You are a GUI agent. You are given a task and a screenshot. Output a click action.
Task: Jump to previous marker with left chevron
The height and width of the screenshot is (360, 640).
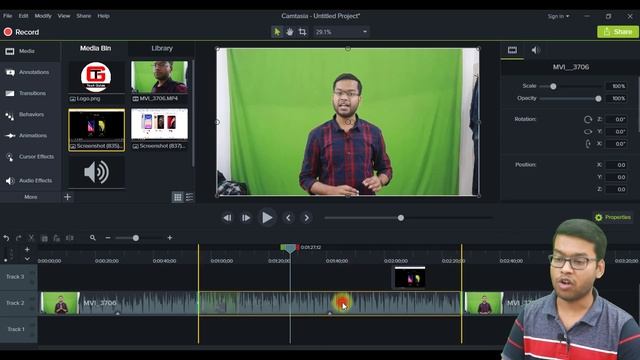(288, 218)
